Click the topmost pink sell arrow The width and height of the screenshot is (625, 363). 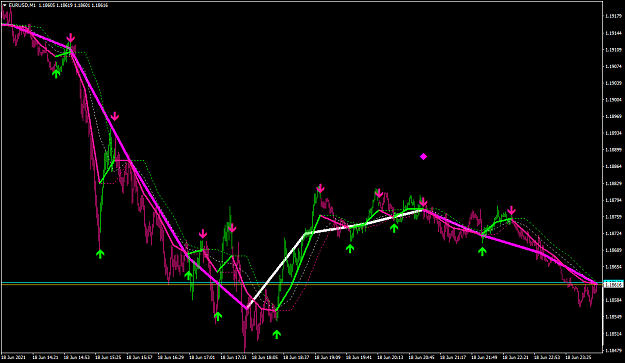[x=71, y=38]
